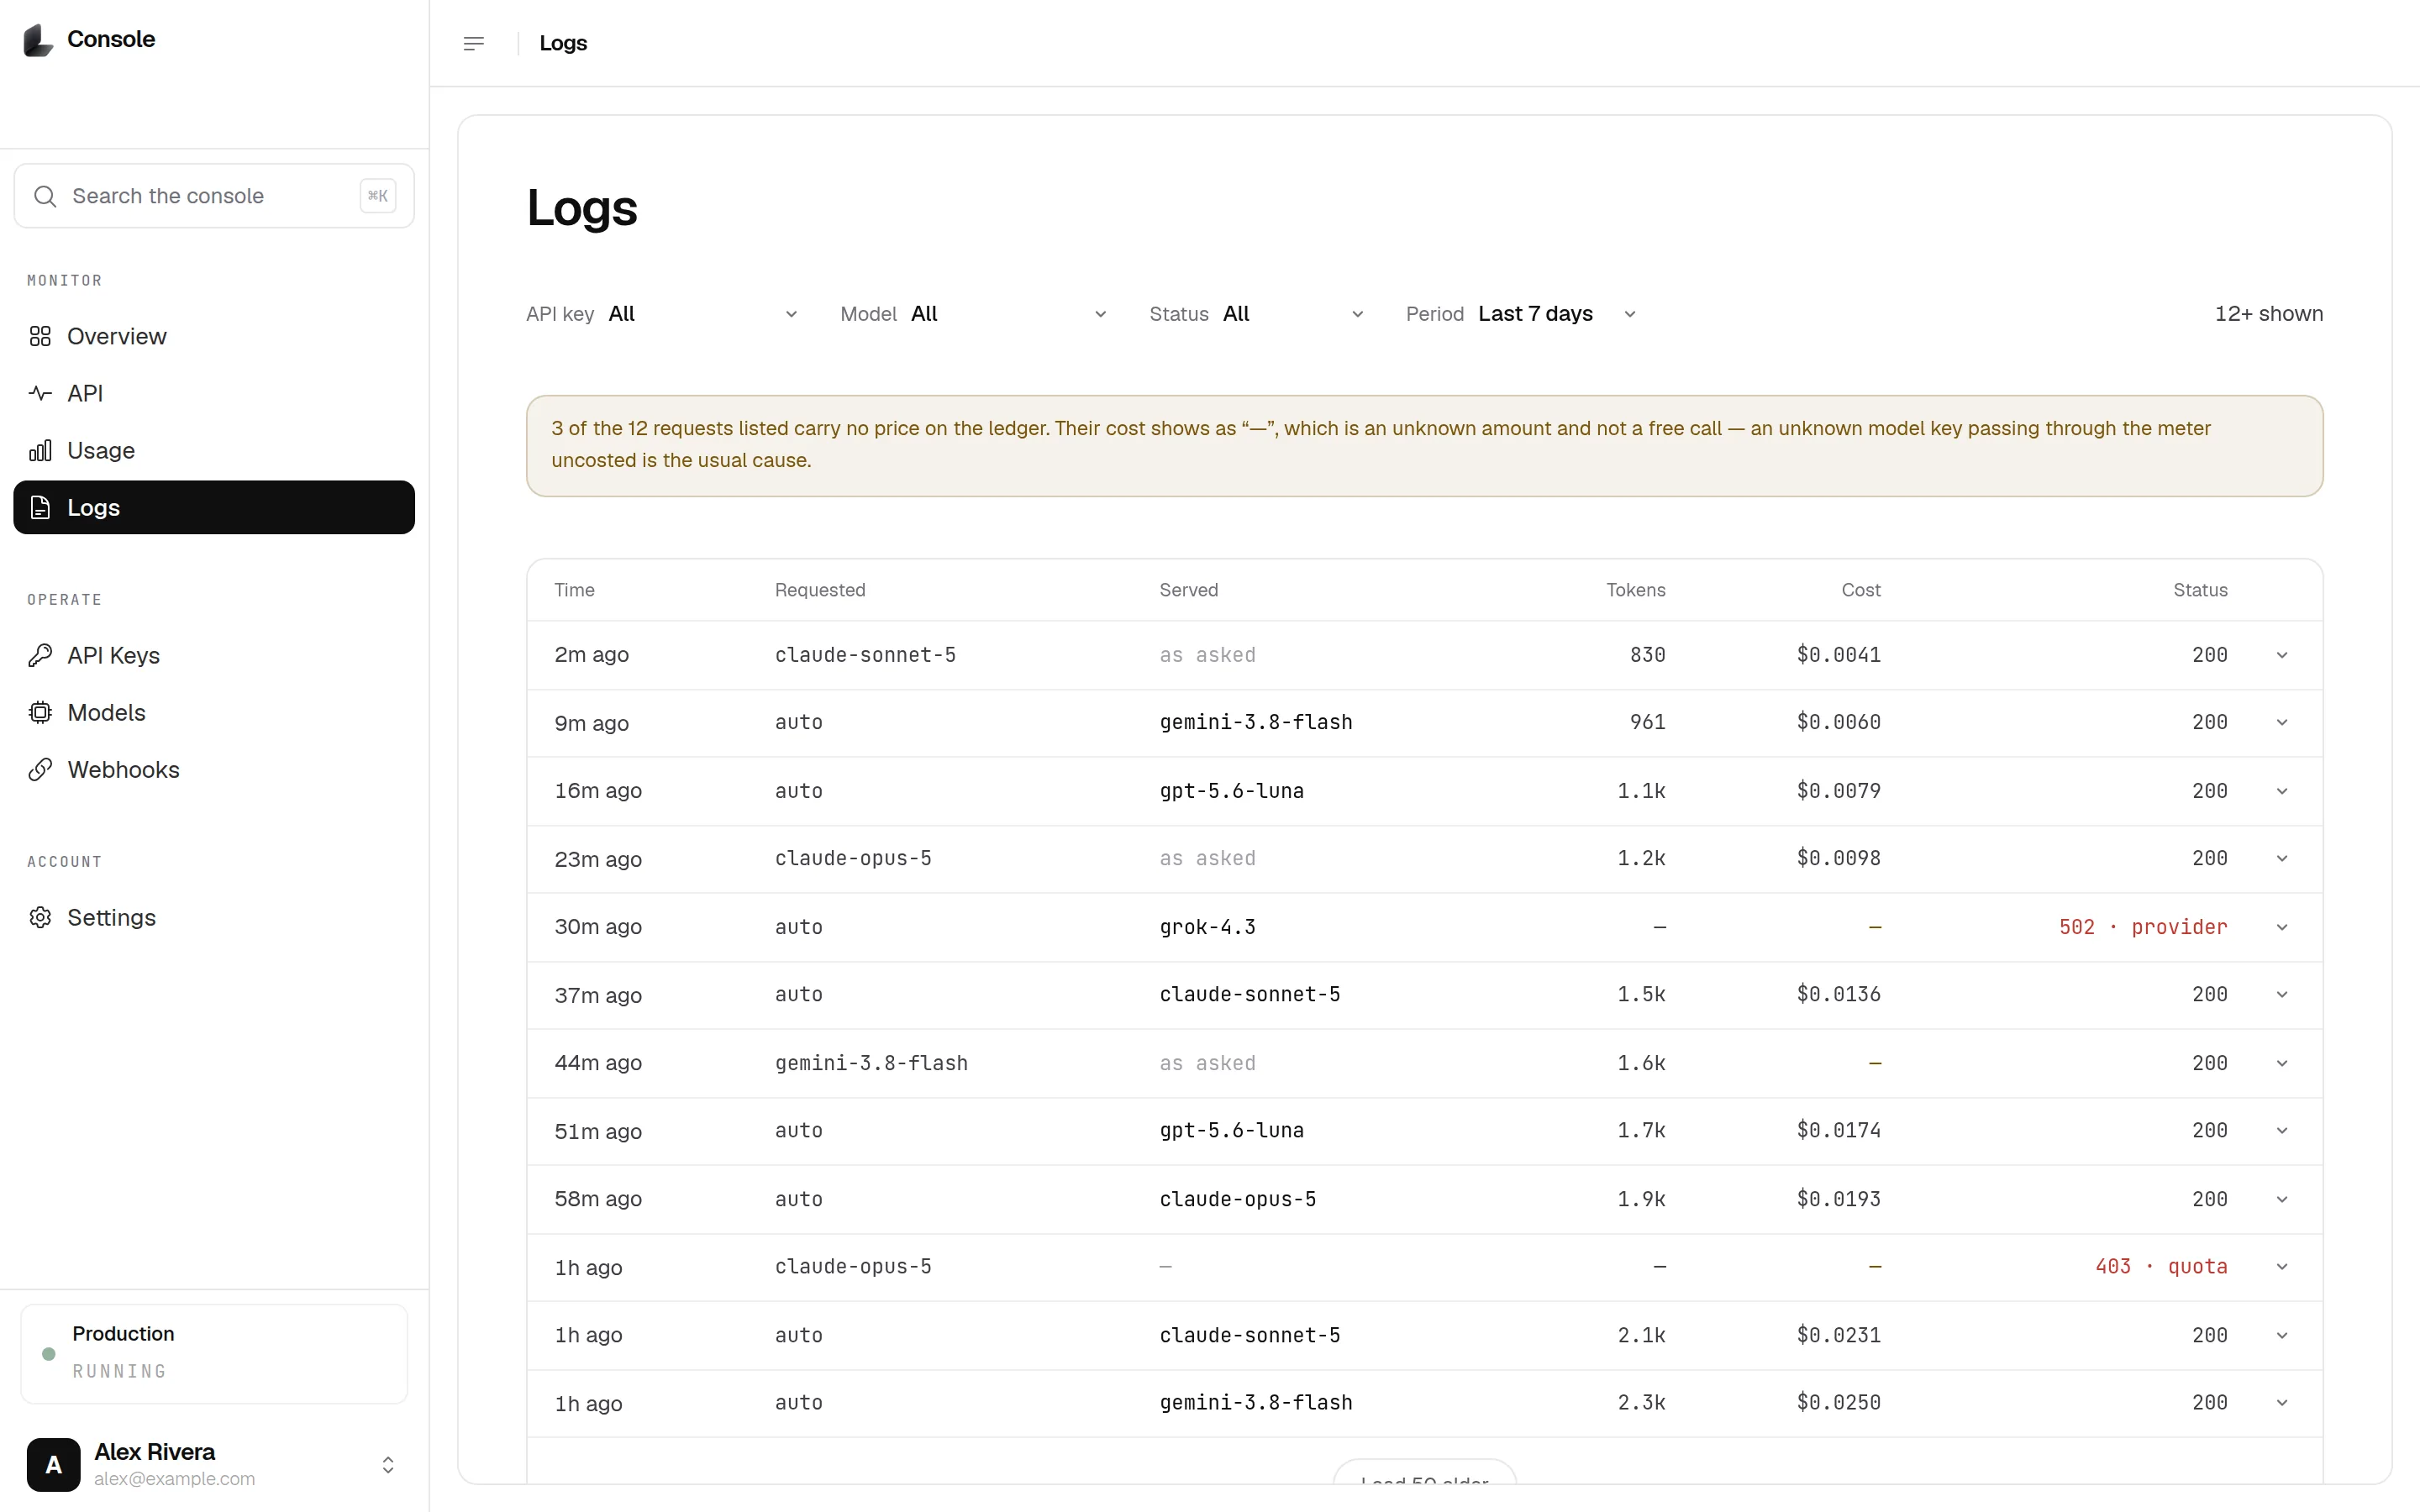This screenshot has width=2420, height=1512.
Task: Click the Logs breadcrumb in header
Action: pos(563,43)
